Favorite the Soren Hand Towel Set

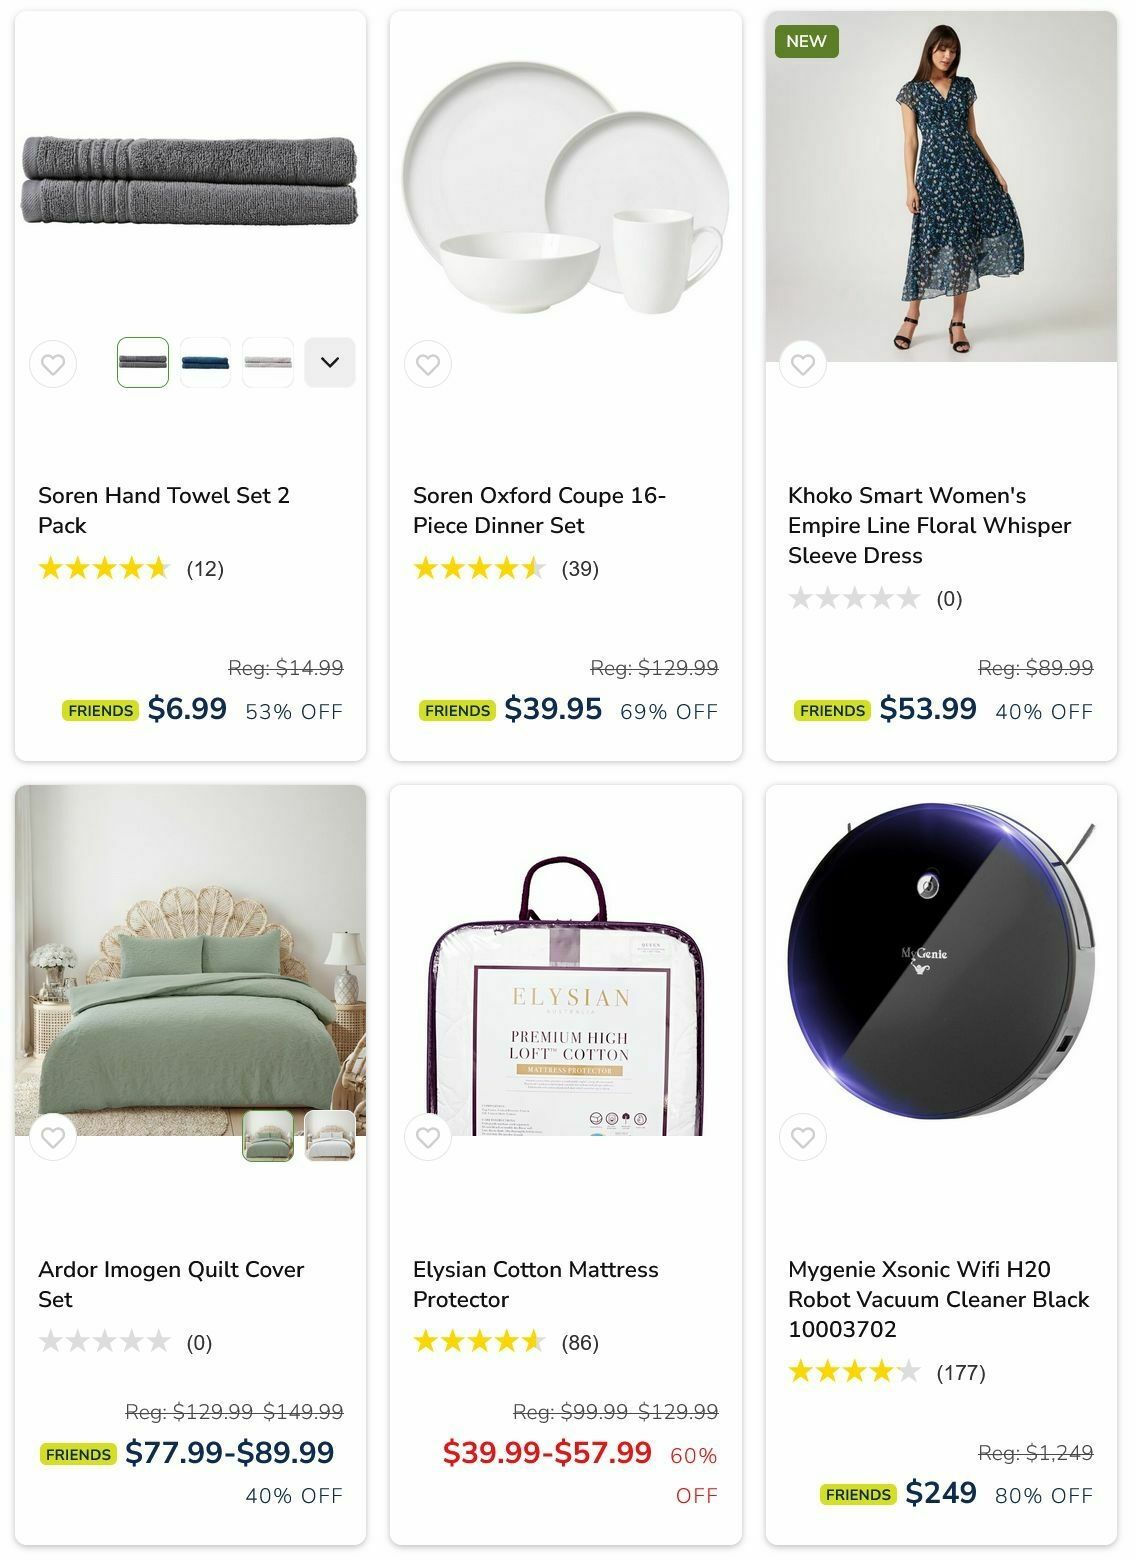(x=53, y=365)
